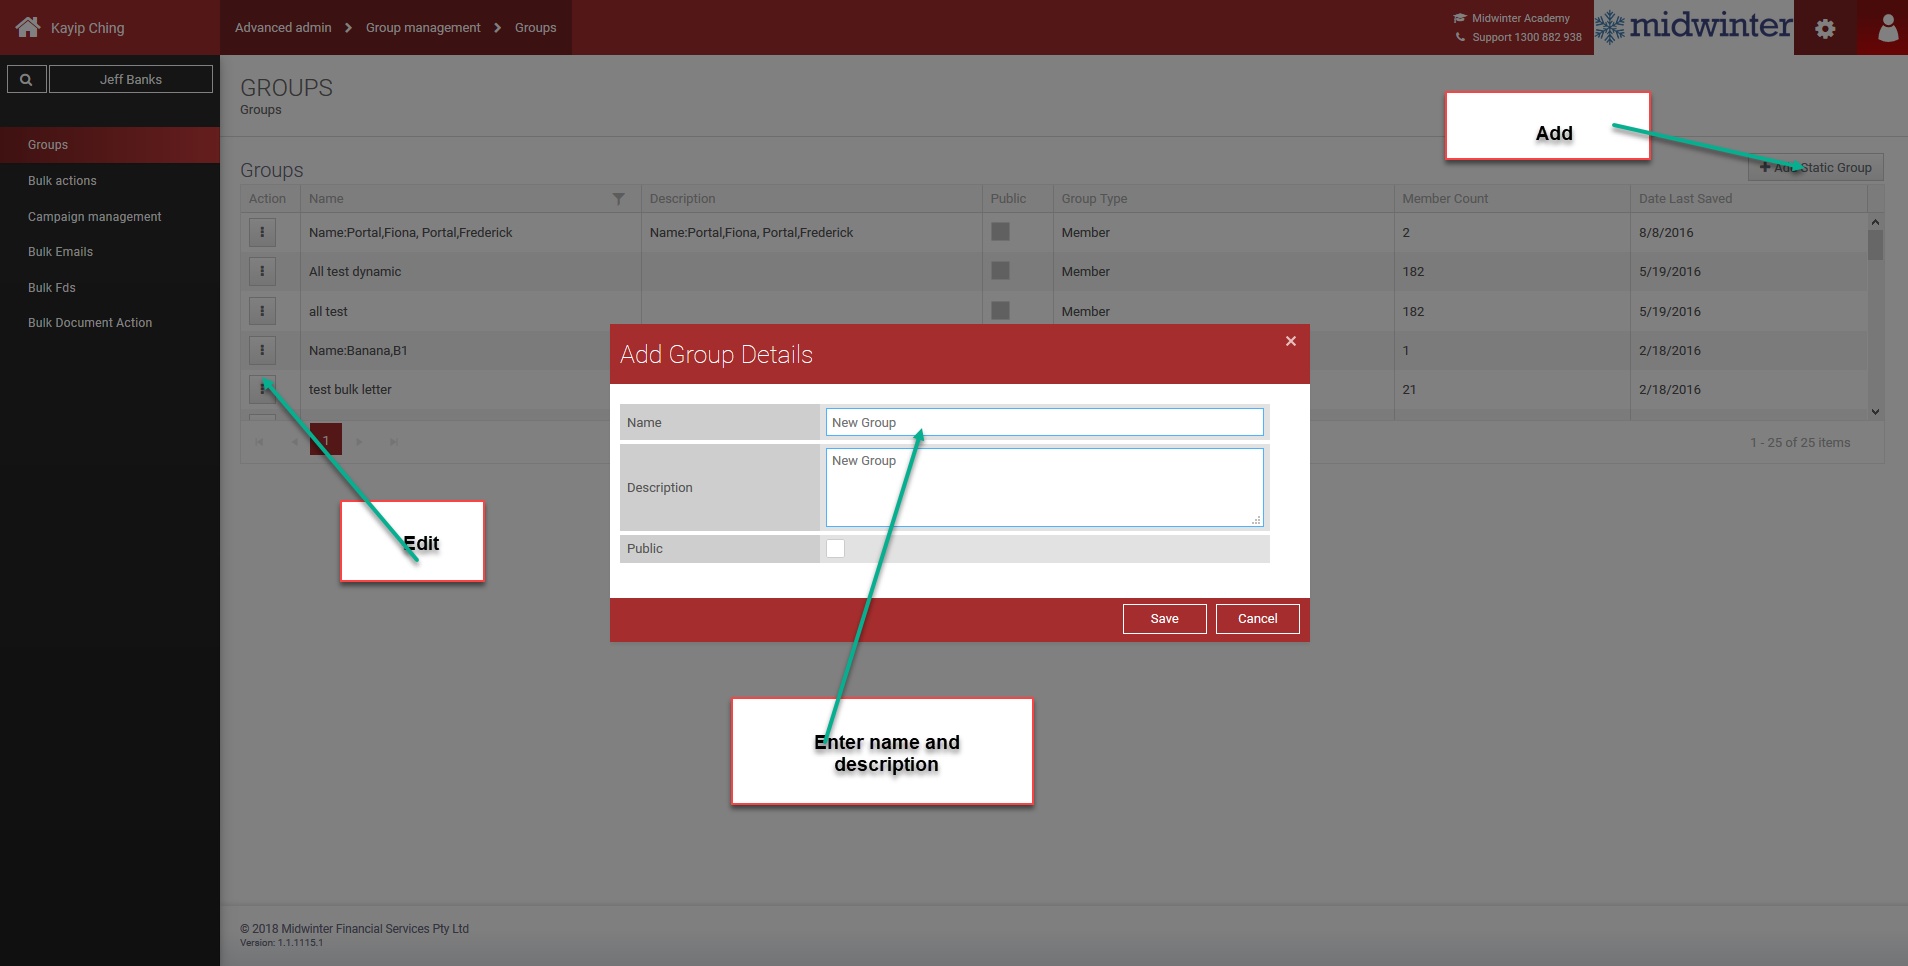Click the Groups breadcrumb
This screenshot has height=966, width=1908.
pyautogui.click(x=535, y=28)
